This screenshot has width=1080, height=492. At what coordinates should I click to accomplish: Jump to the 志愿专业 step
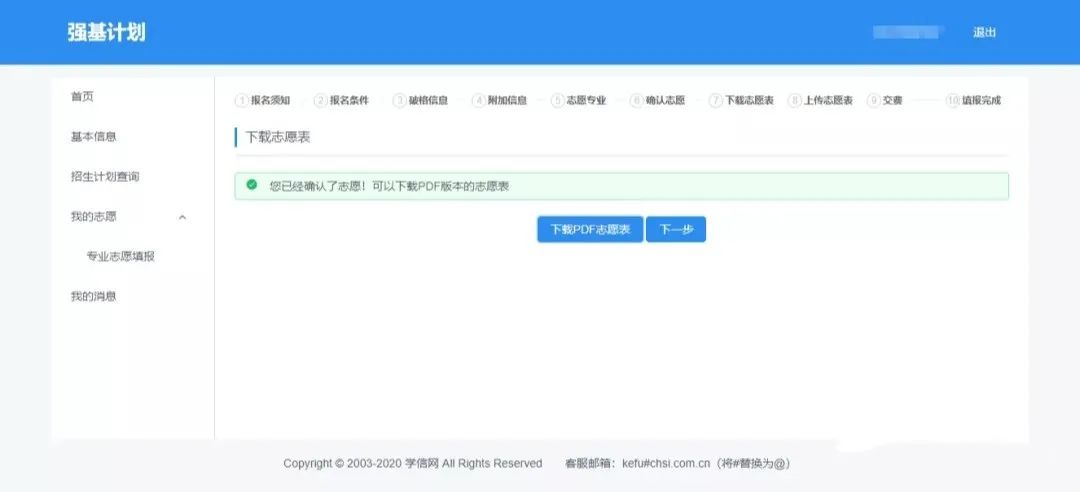(x=586, y=100)
